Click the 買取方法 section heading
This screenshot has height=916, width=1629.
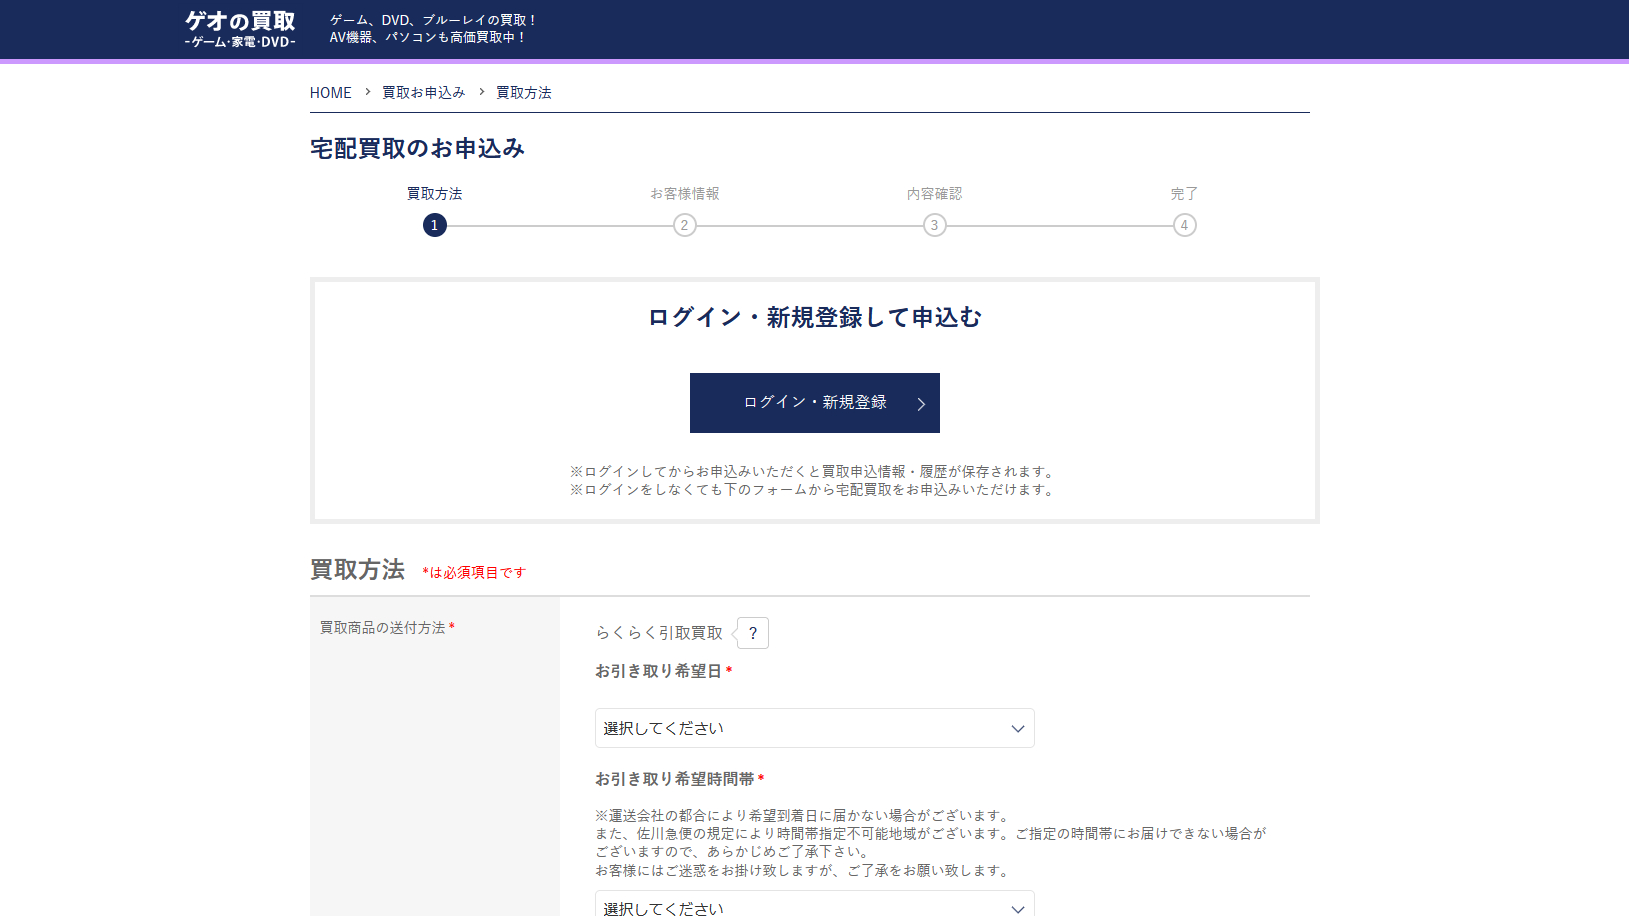click(357, 570)
